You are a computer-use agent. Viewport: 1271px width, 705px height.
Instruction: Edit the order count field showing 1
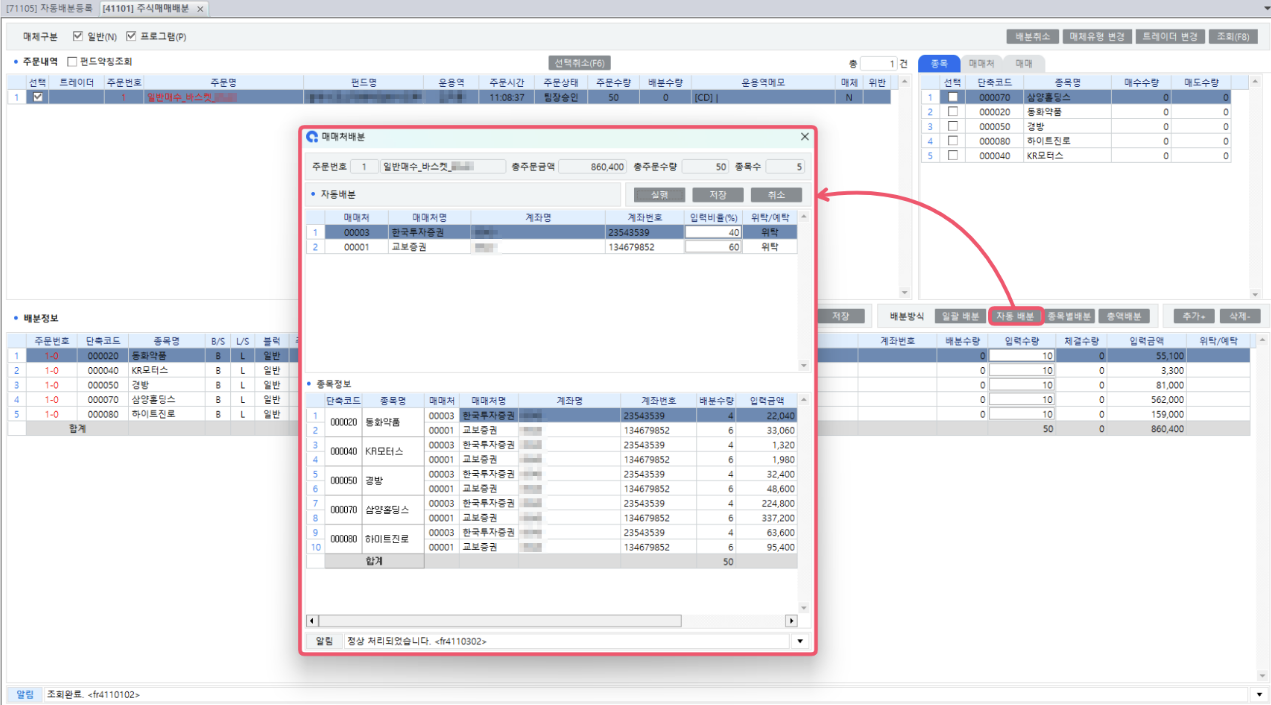[878, 62]
